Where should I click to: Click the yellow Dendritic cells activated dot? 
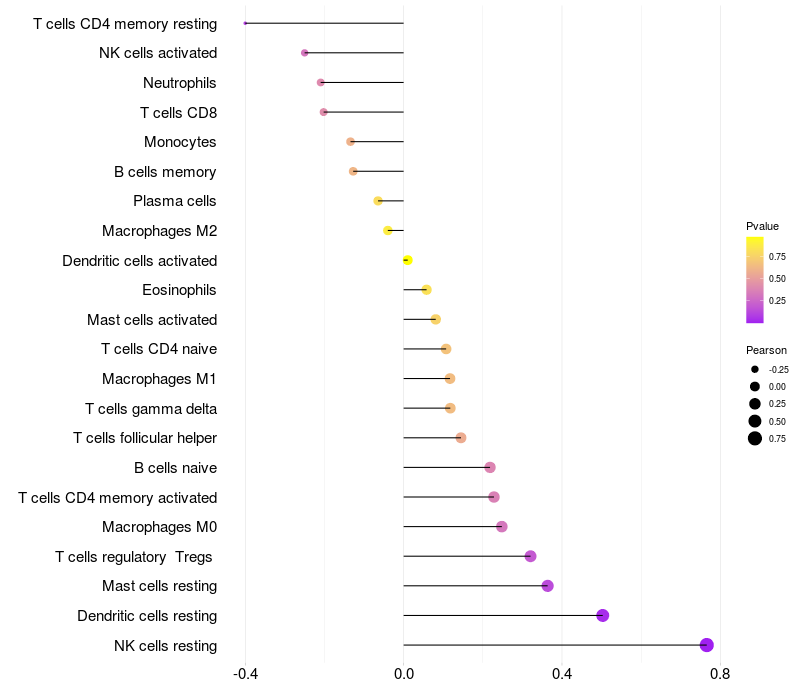pyautogui.click(x=407, y=260)
